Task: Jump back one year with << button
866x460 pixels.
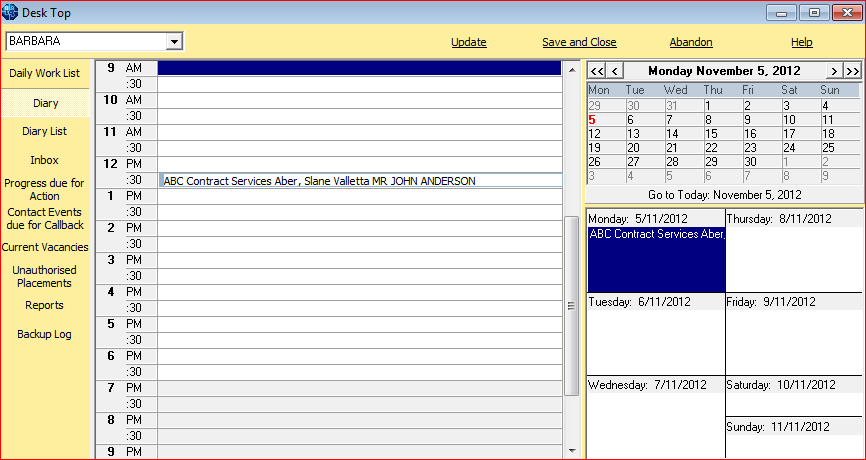Action: click(596, 71)
